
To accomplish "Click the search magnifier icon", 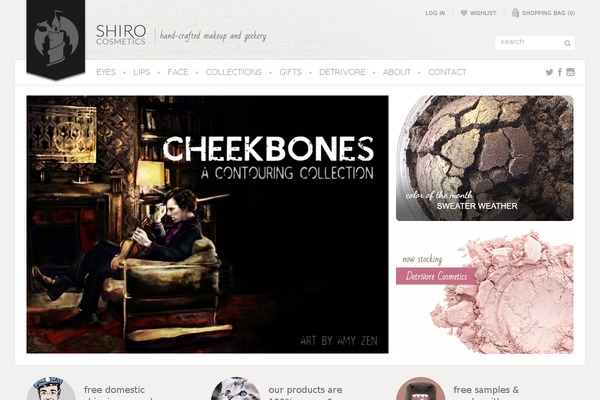I will coord(567,43).
